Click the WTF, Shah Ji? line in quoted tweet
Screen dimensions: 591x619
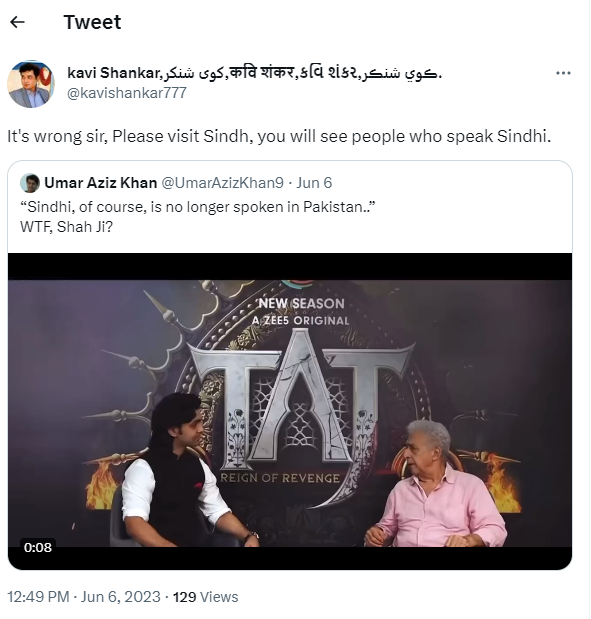(x=66, y=227)
